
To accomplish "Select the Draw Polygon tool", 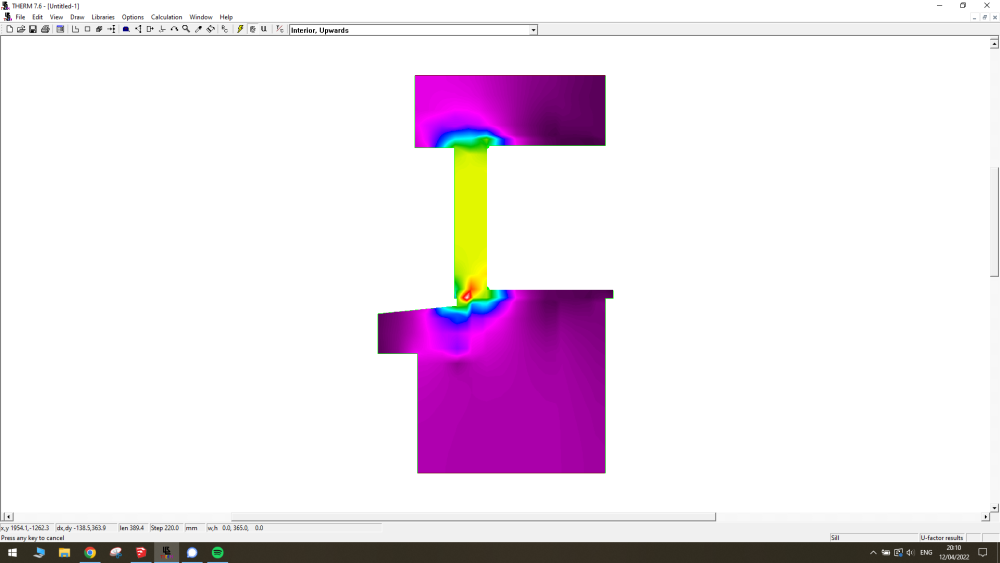I will pos(75,29).
